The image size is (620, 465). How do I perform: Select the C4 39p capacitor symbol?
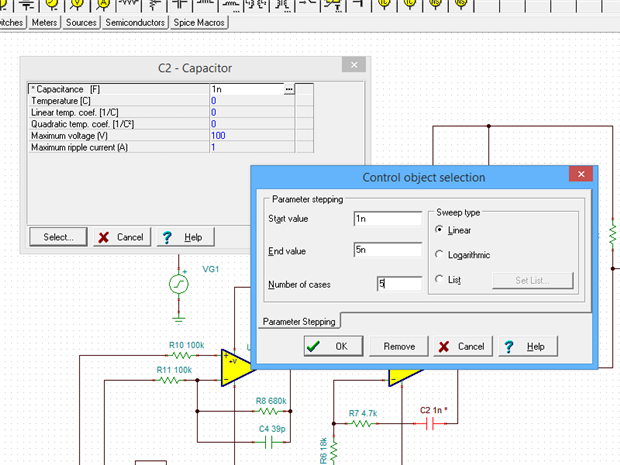tap(268, 440)
